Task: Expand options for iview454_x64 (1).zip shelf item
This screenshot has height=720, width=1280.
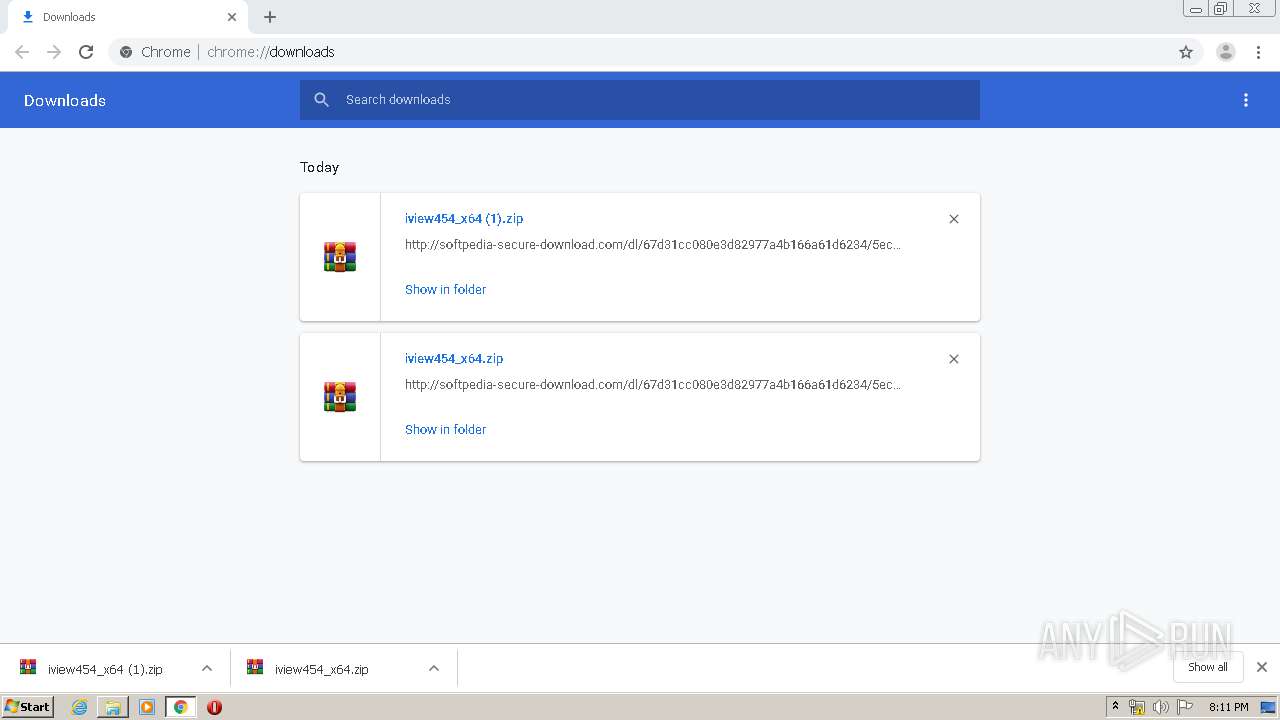Action: [x=207, y=668]
